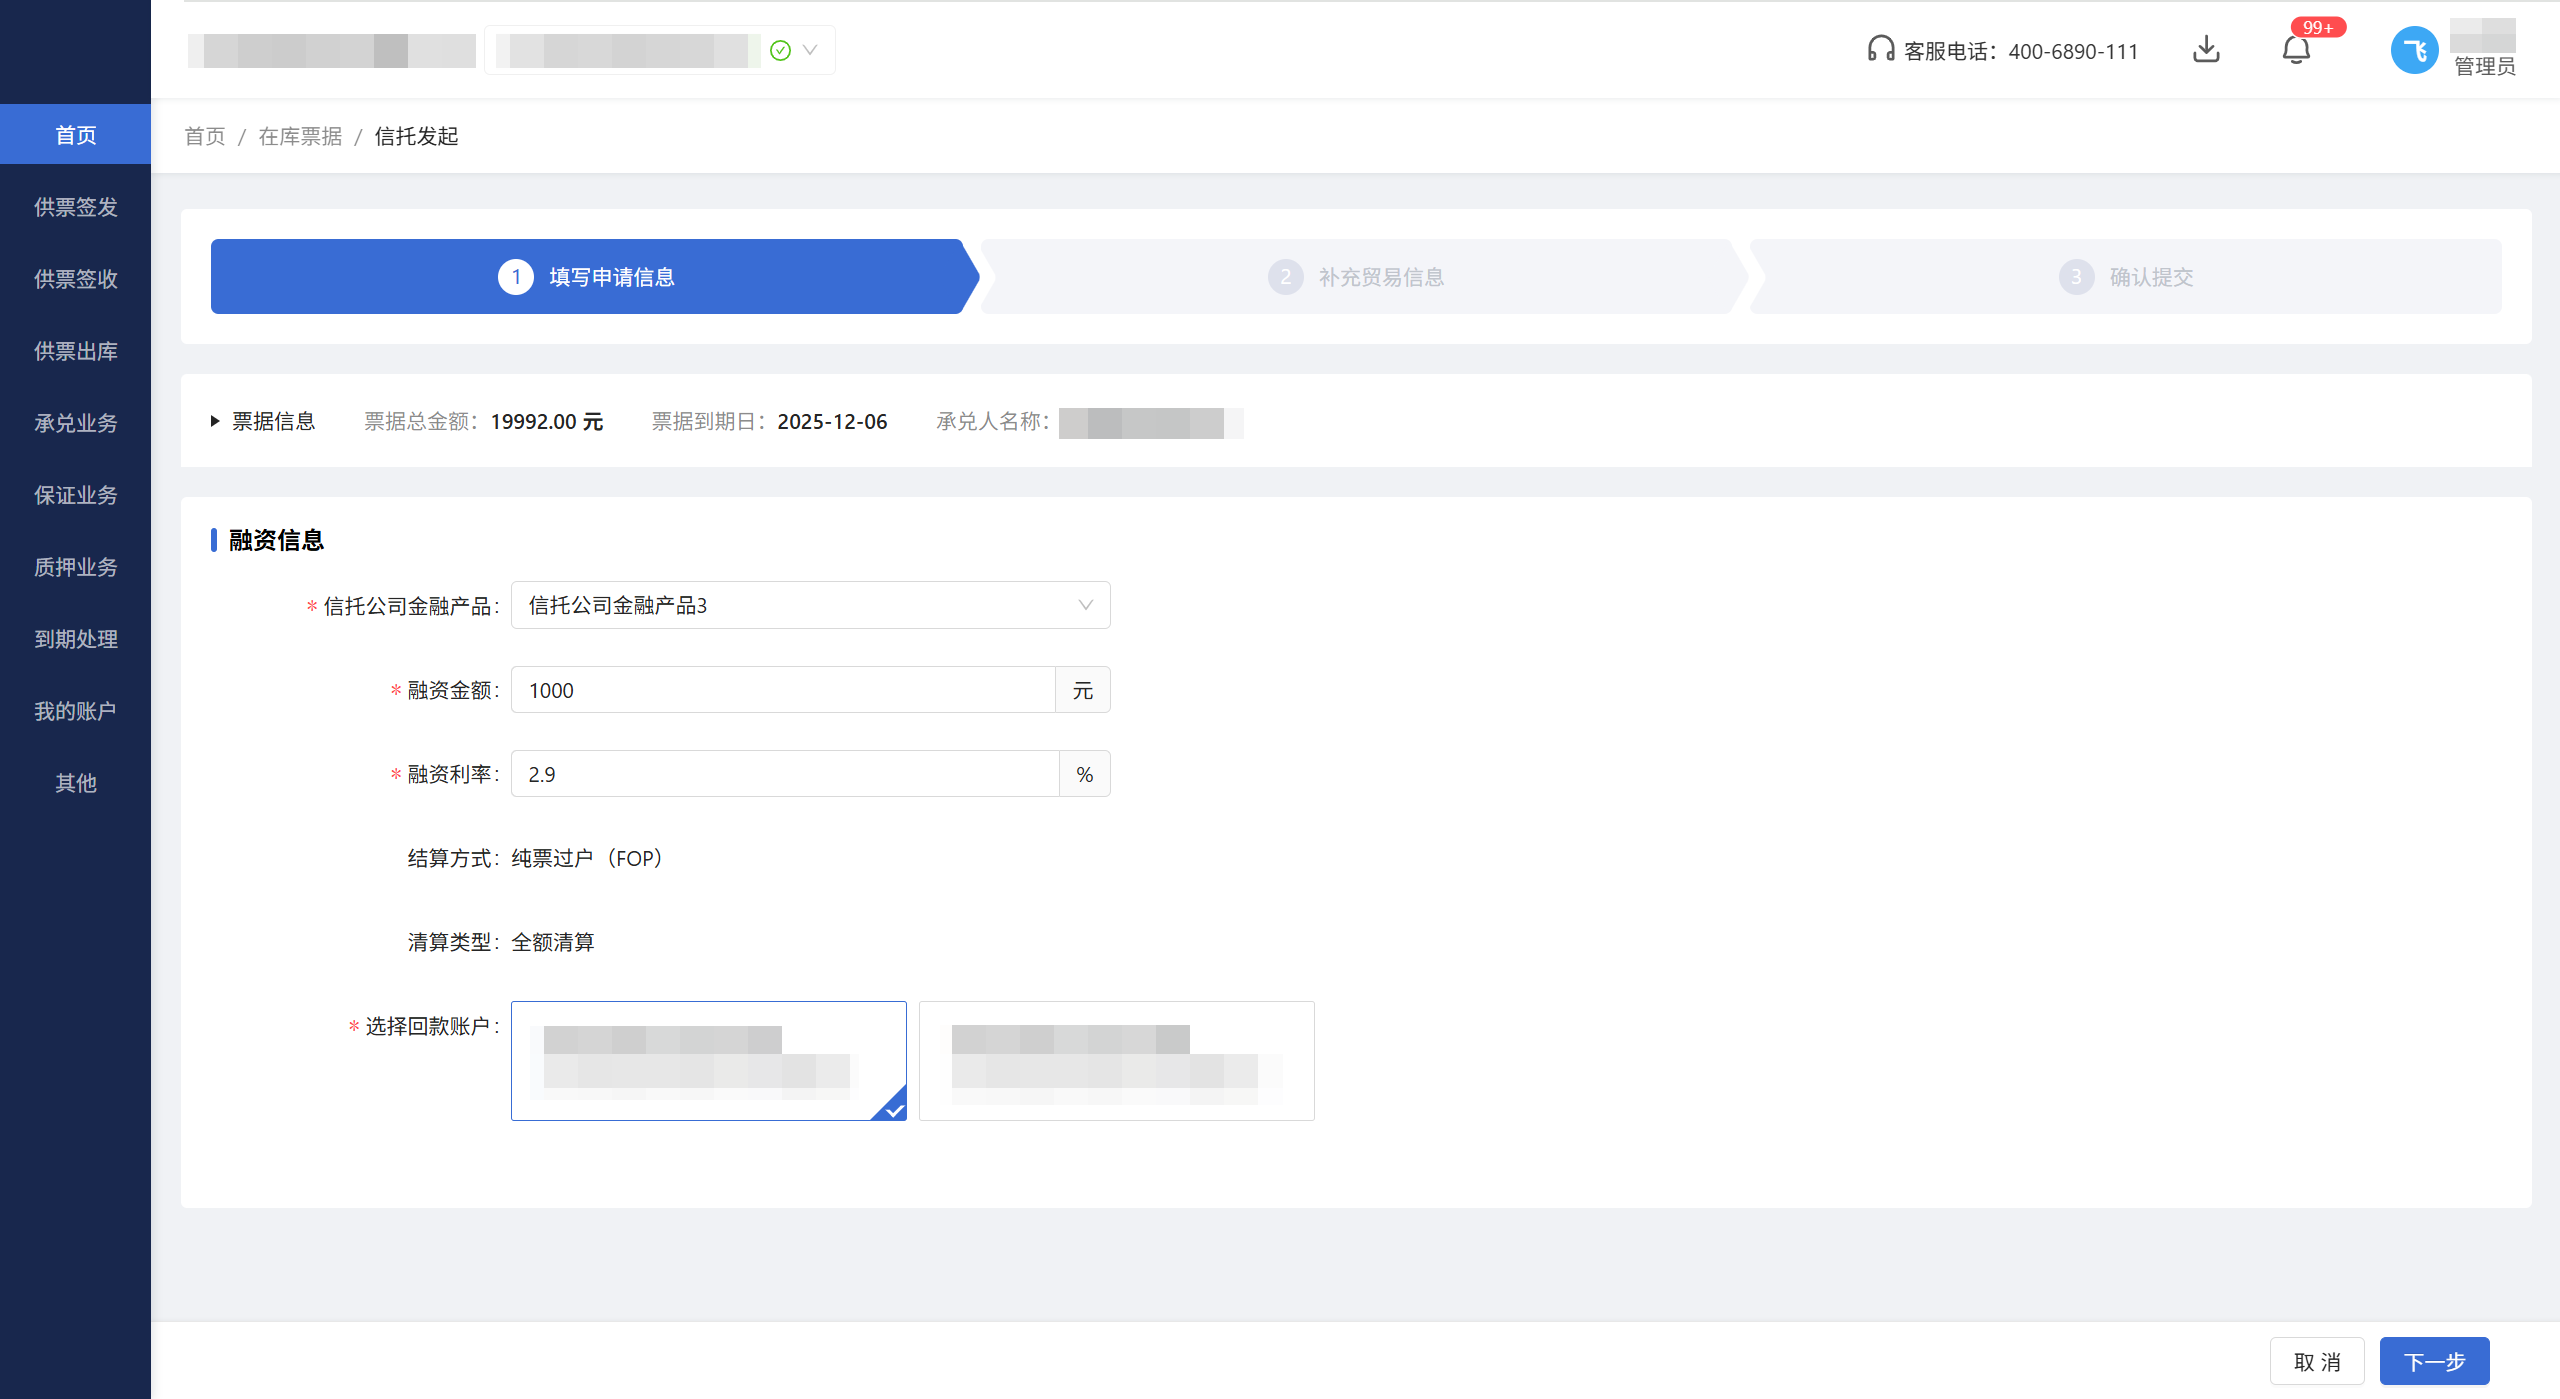Click the 融资金额 input field
The image size is (2560, 1399).
pos(782,690)
